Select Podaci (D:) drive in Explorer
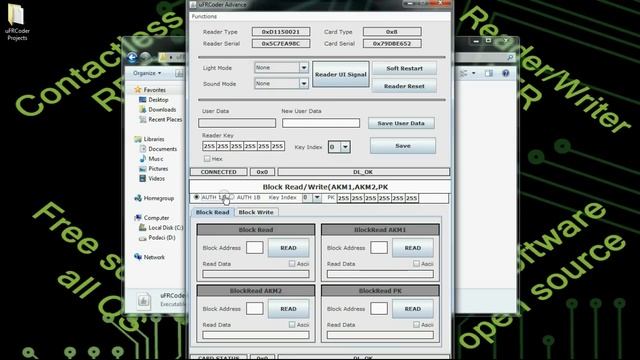The image size is (640, 360). pos(157,238)
